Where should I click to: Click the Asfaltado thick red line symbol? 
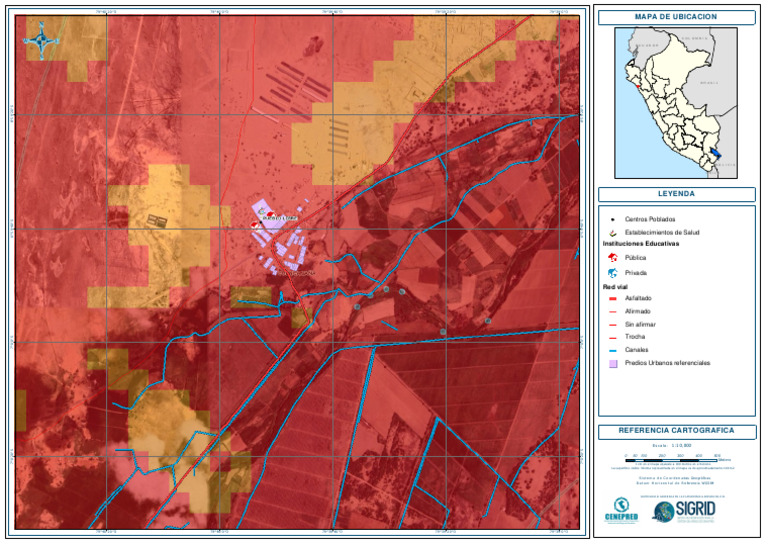coord(612,299)
